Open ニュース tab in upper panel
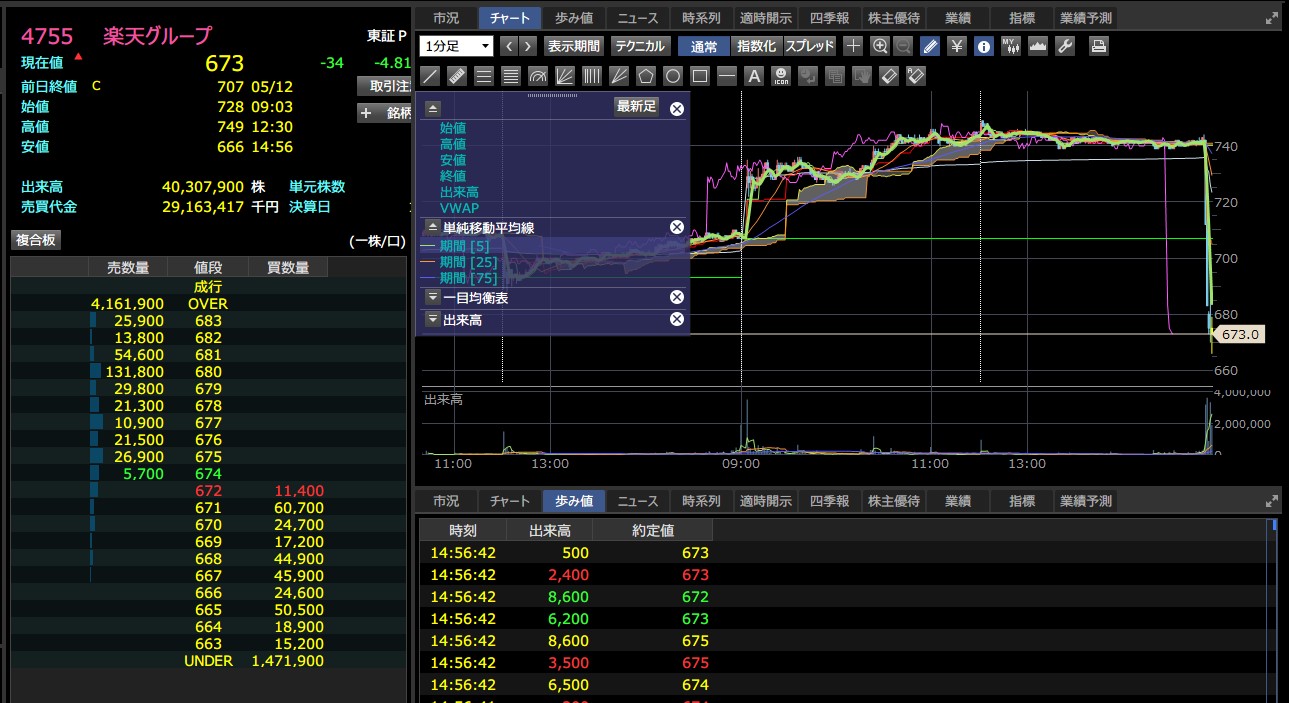The image size is (1289, 703). (638, 18)
